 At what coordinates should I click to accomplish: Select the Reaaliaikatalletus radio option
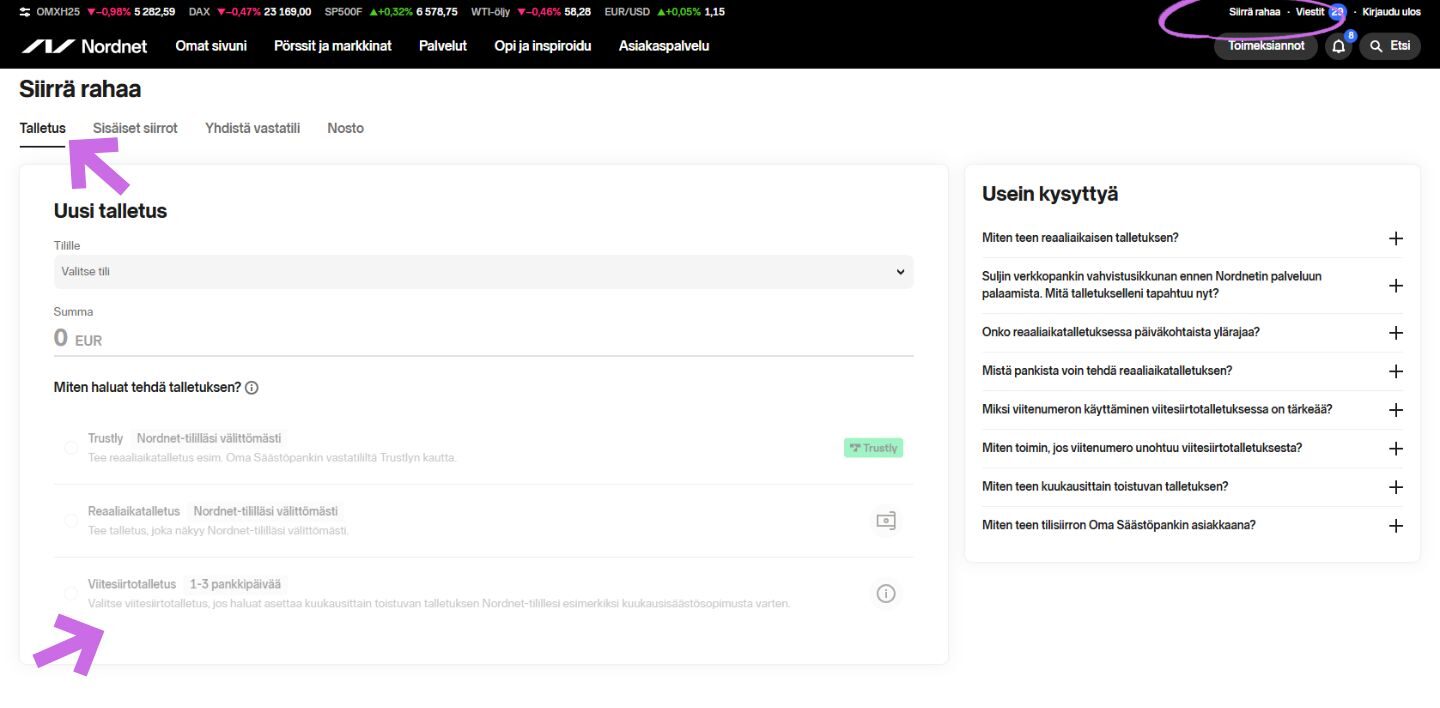71,521
